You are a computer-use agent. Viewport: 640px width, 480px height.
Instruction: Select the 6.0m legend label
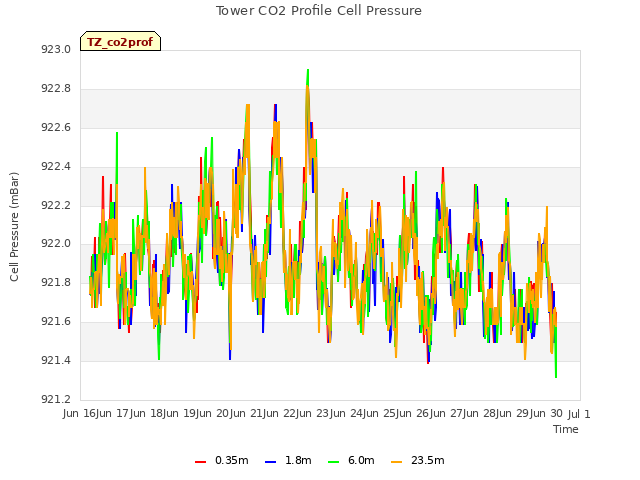361,460
